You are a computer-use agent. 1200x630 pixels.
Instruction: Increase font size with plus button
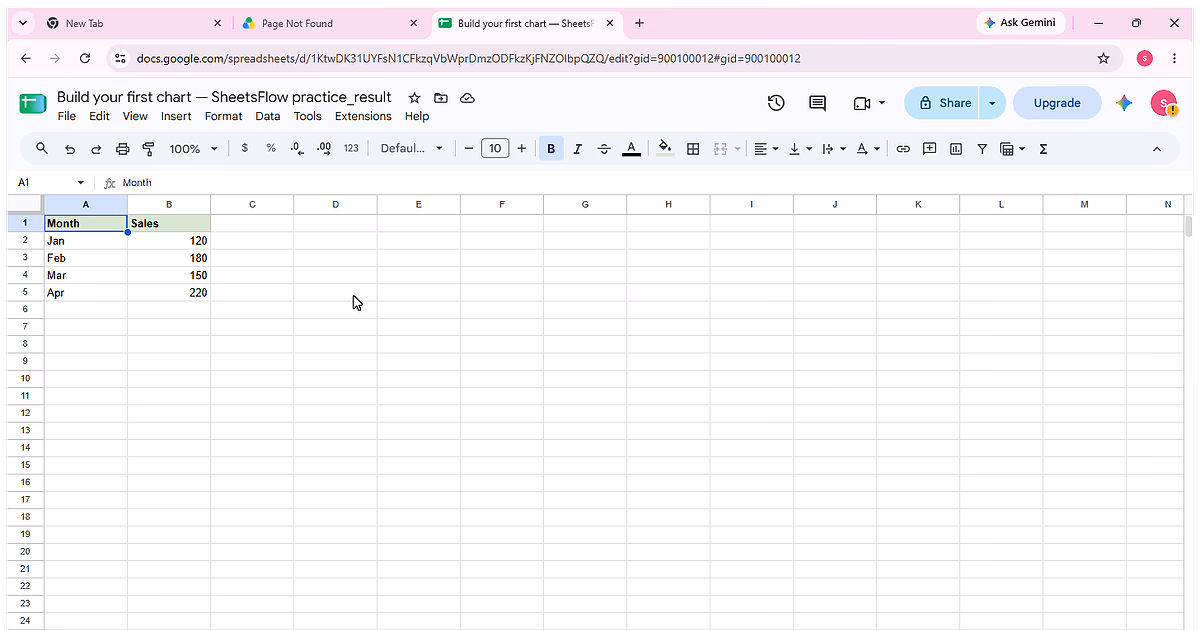tap(521, 148)
